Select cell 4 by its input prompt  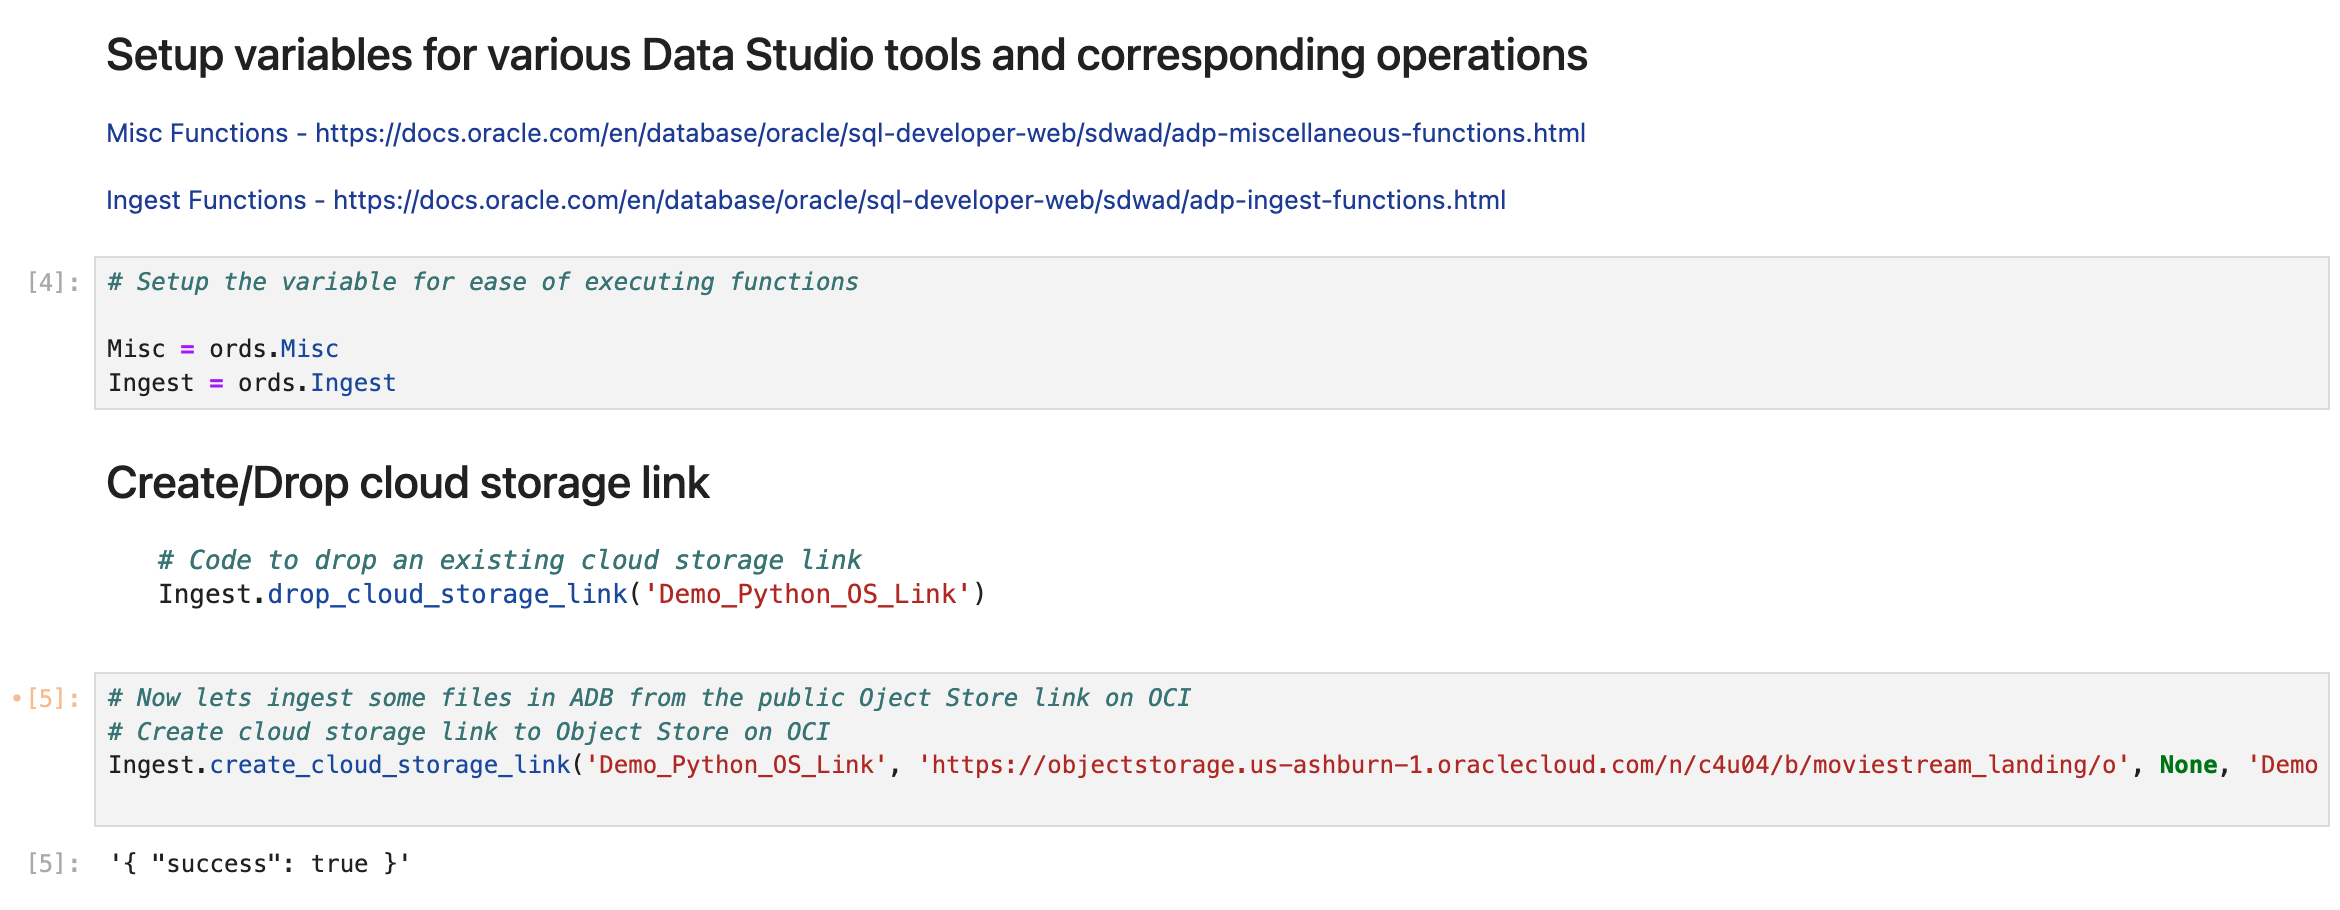pyautogui.click(x=53, y=282)
